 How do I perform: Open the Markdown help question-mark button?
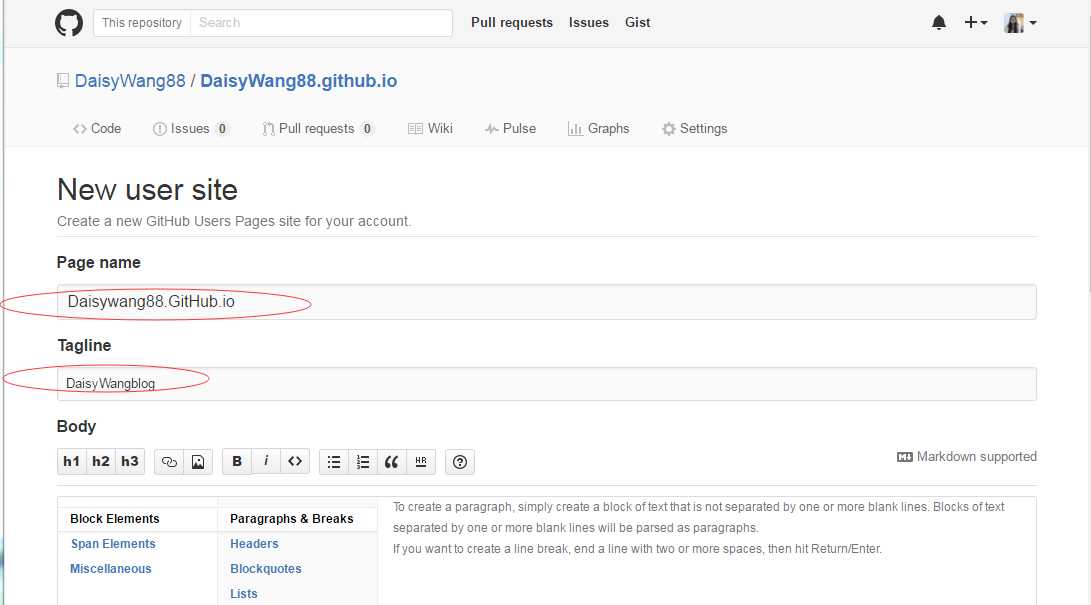(x=460, y=462)
